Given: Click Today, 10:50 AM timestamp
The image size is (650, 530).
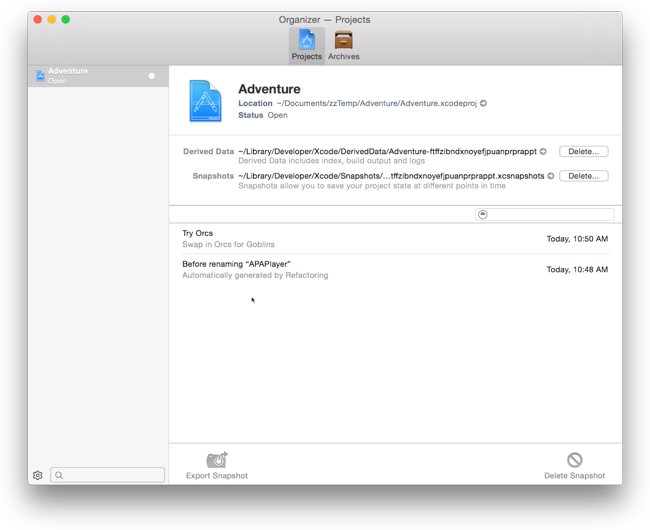Looking at the screenshot, I should [577, 239].
